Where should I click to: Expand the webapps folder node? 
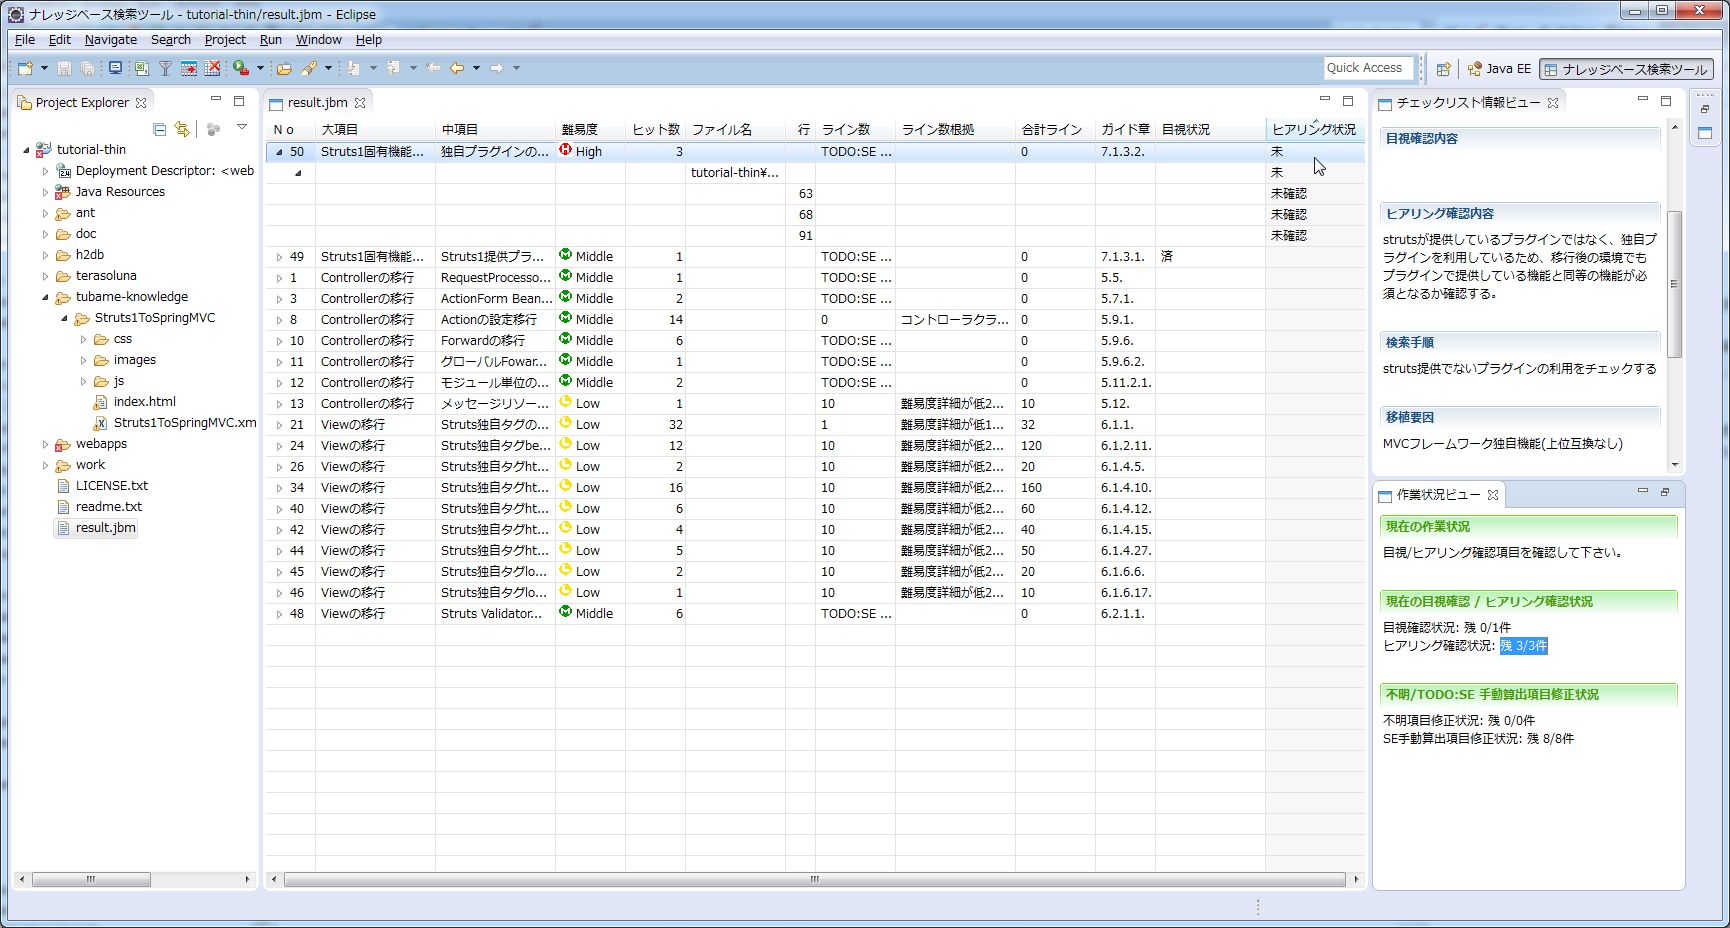pyautogui.click(x=45, y=444)
